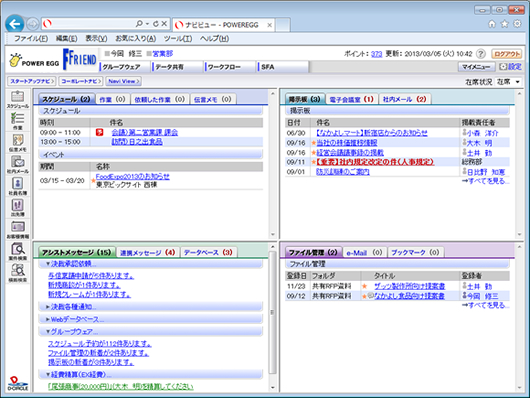530x398 pixels.
Task: Open the ファイル(F) browser menu
Action: pos(31,39)
